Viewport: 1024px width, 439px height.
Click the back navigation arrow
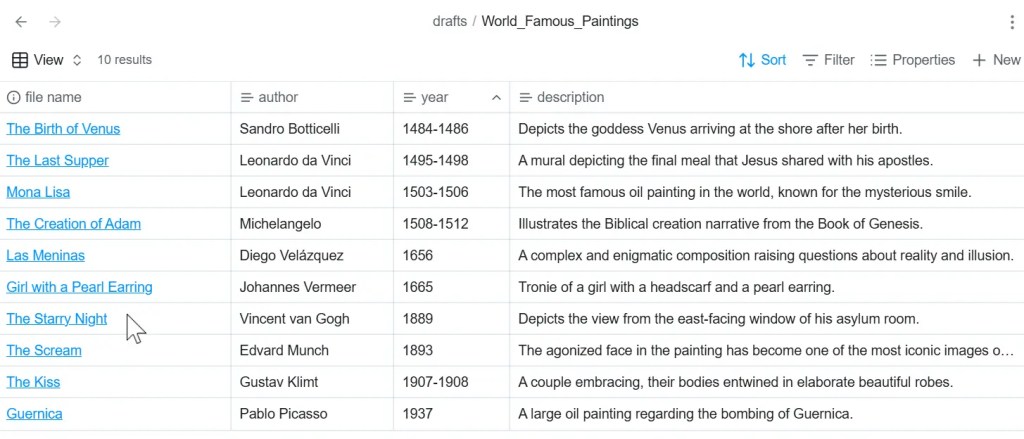coord(21,22)
